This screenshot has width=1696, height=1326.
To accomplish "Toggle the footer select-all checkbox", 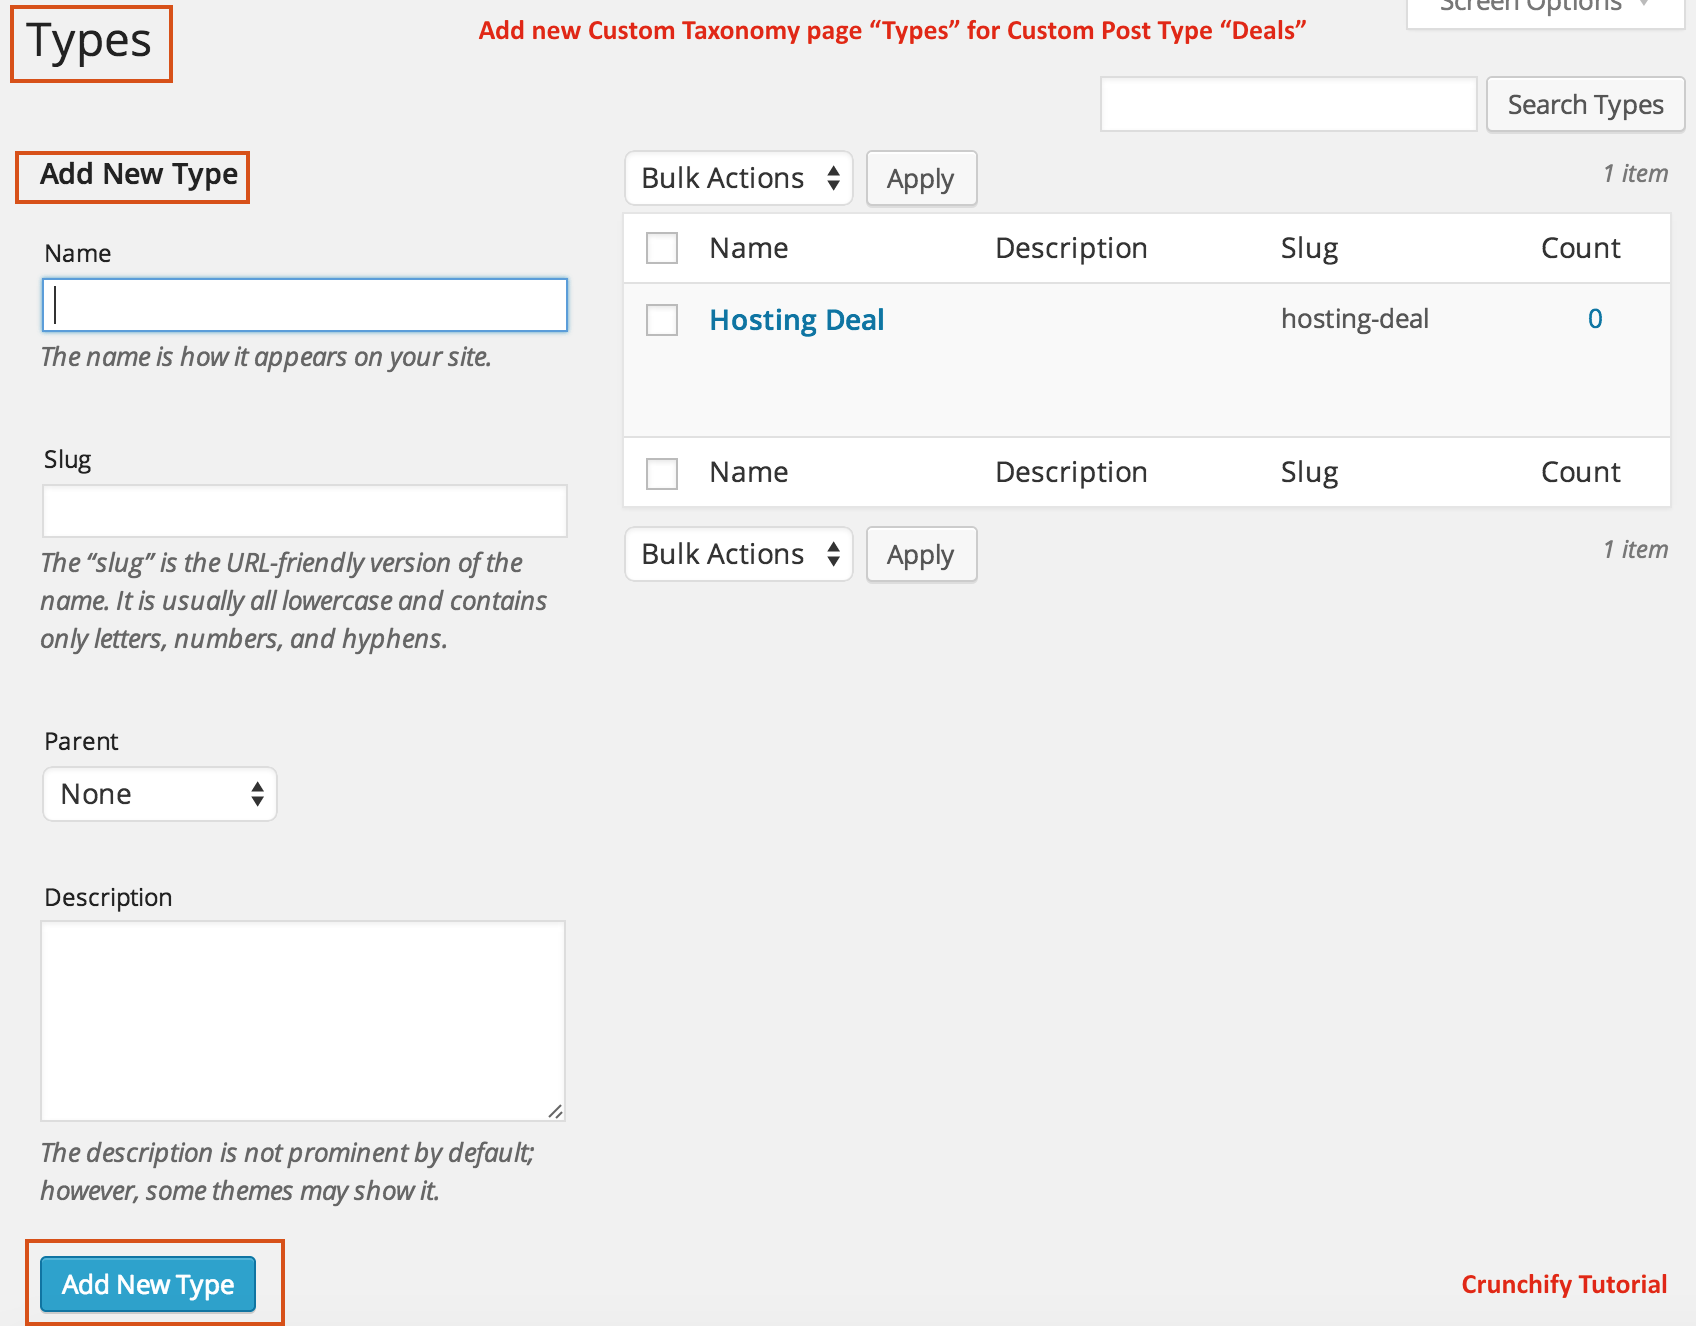I will (x=661, y=473).
